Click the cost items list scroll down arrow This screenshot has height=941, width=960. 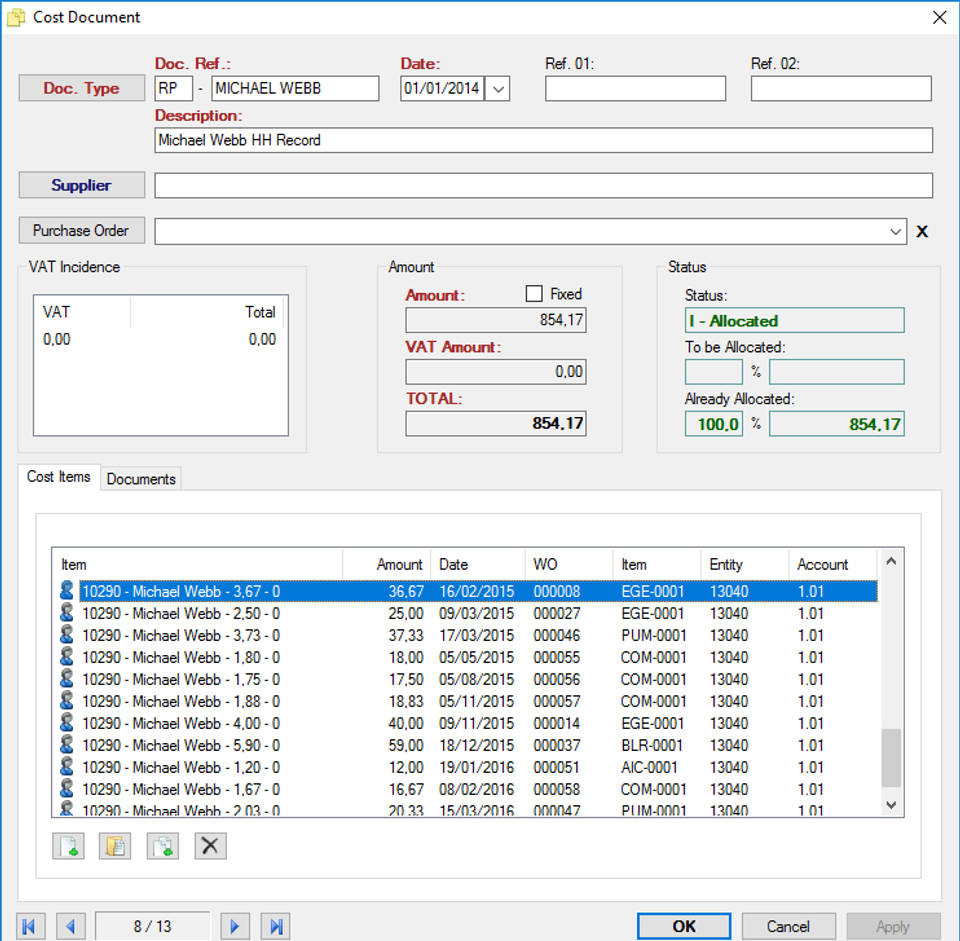(x=891, y=805)
